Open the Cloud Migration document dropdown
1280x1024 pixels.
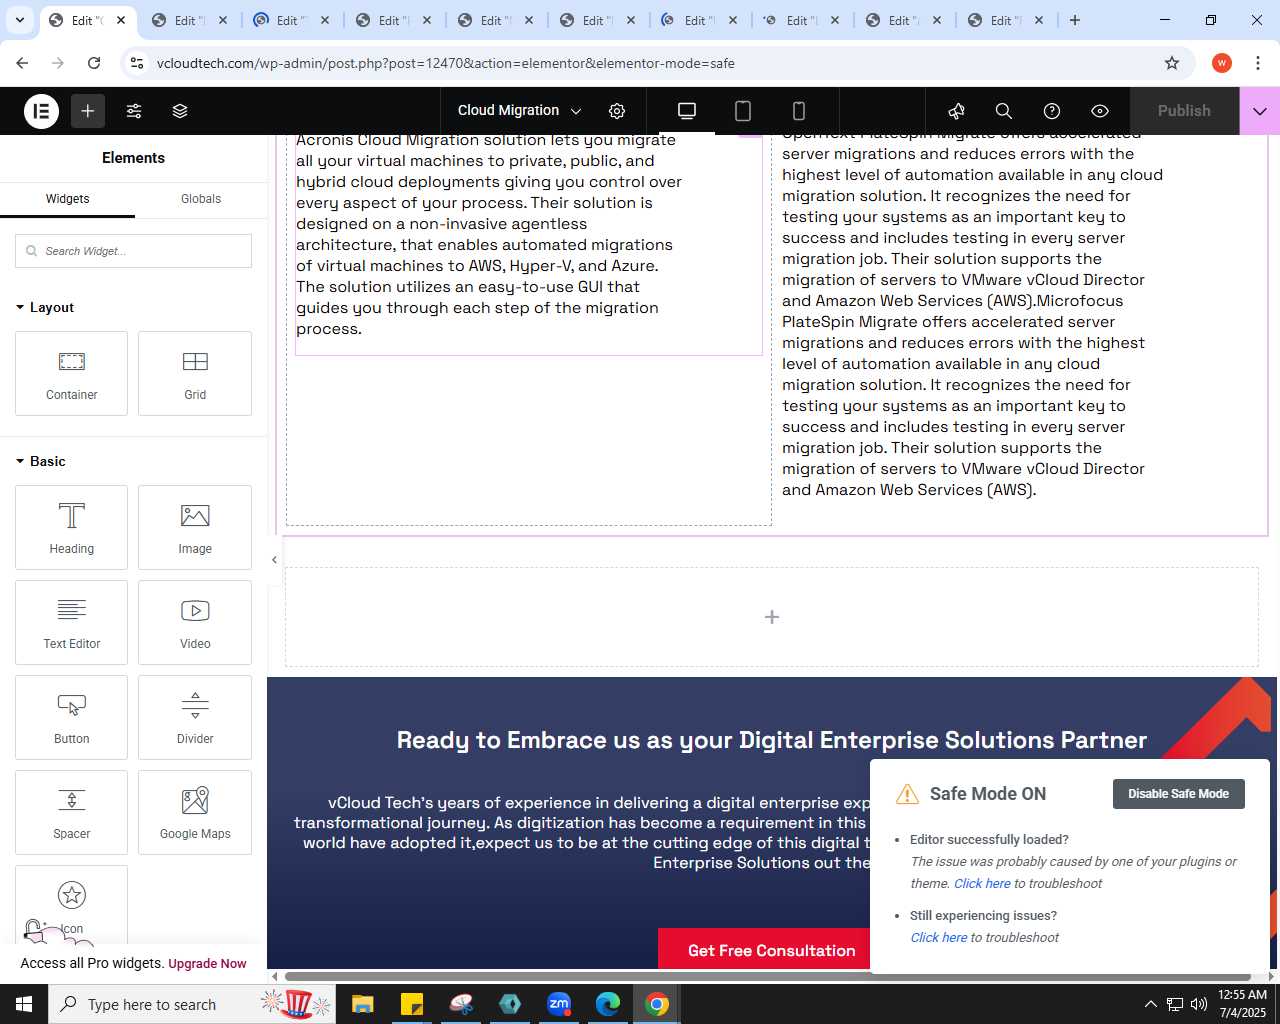pyautogui.click(x=519, y=111)
